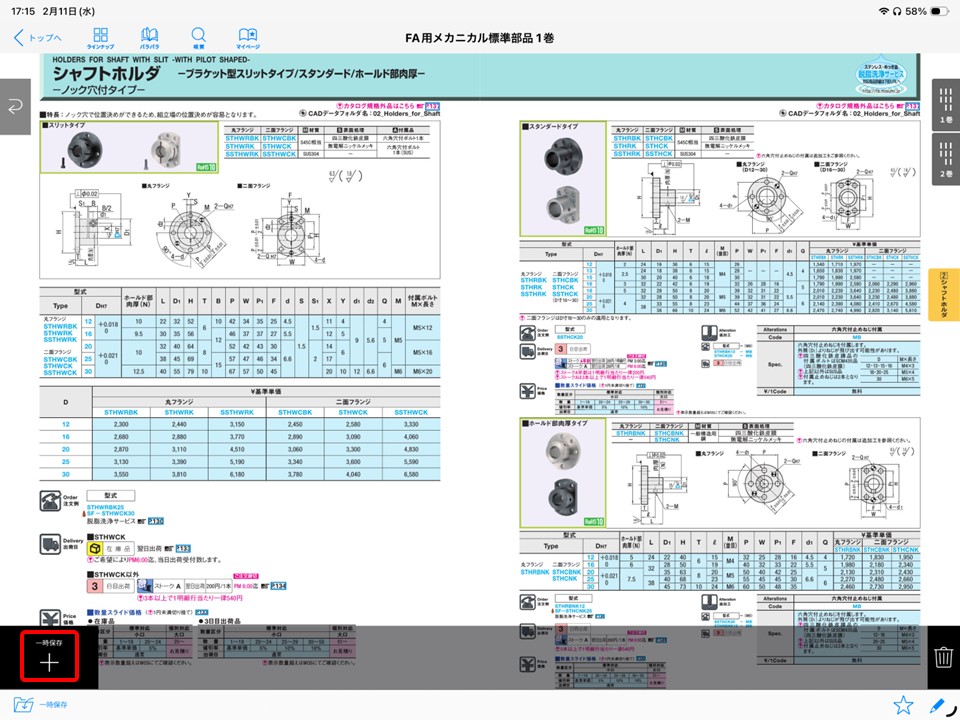Go back to トップへ

click(38, 38)
